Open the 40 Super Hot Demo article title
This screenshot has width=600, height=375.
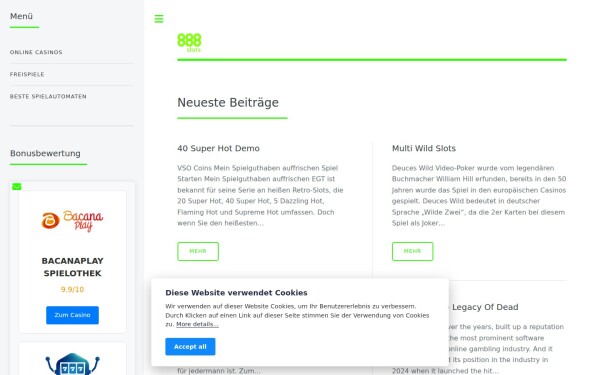218,148
